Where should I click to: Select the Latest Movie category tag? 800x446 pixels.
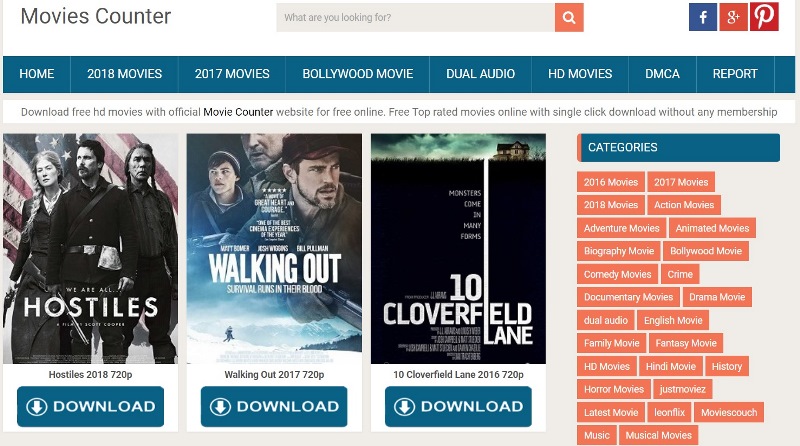(x=611, y=412)
